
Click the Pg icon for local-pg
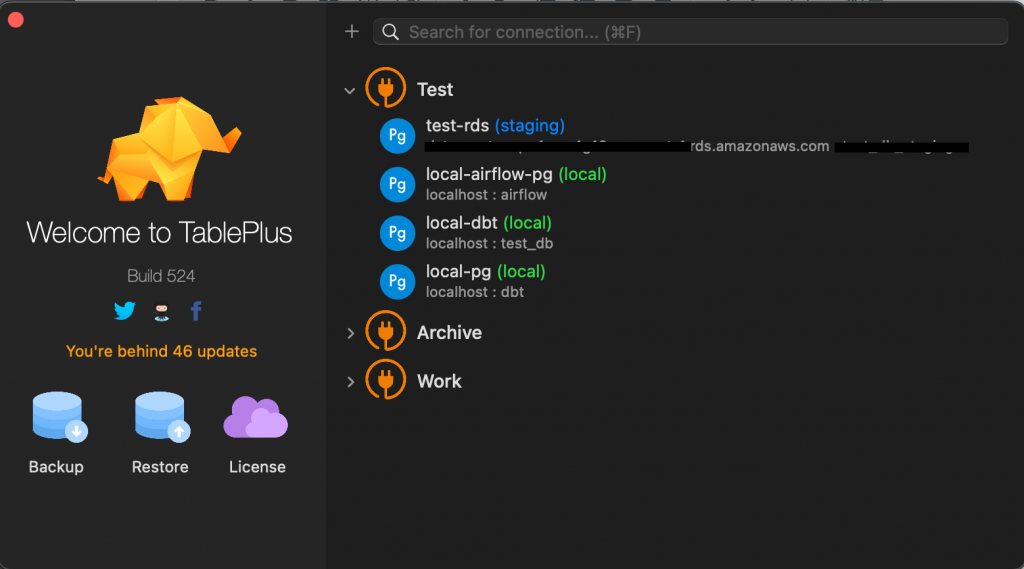397,282
